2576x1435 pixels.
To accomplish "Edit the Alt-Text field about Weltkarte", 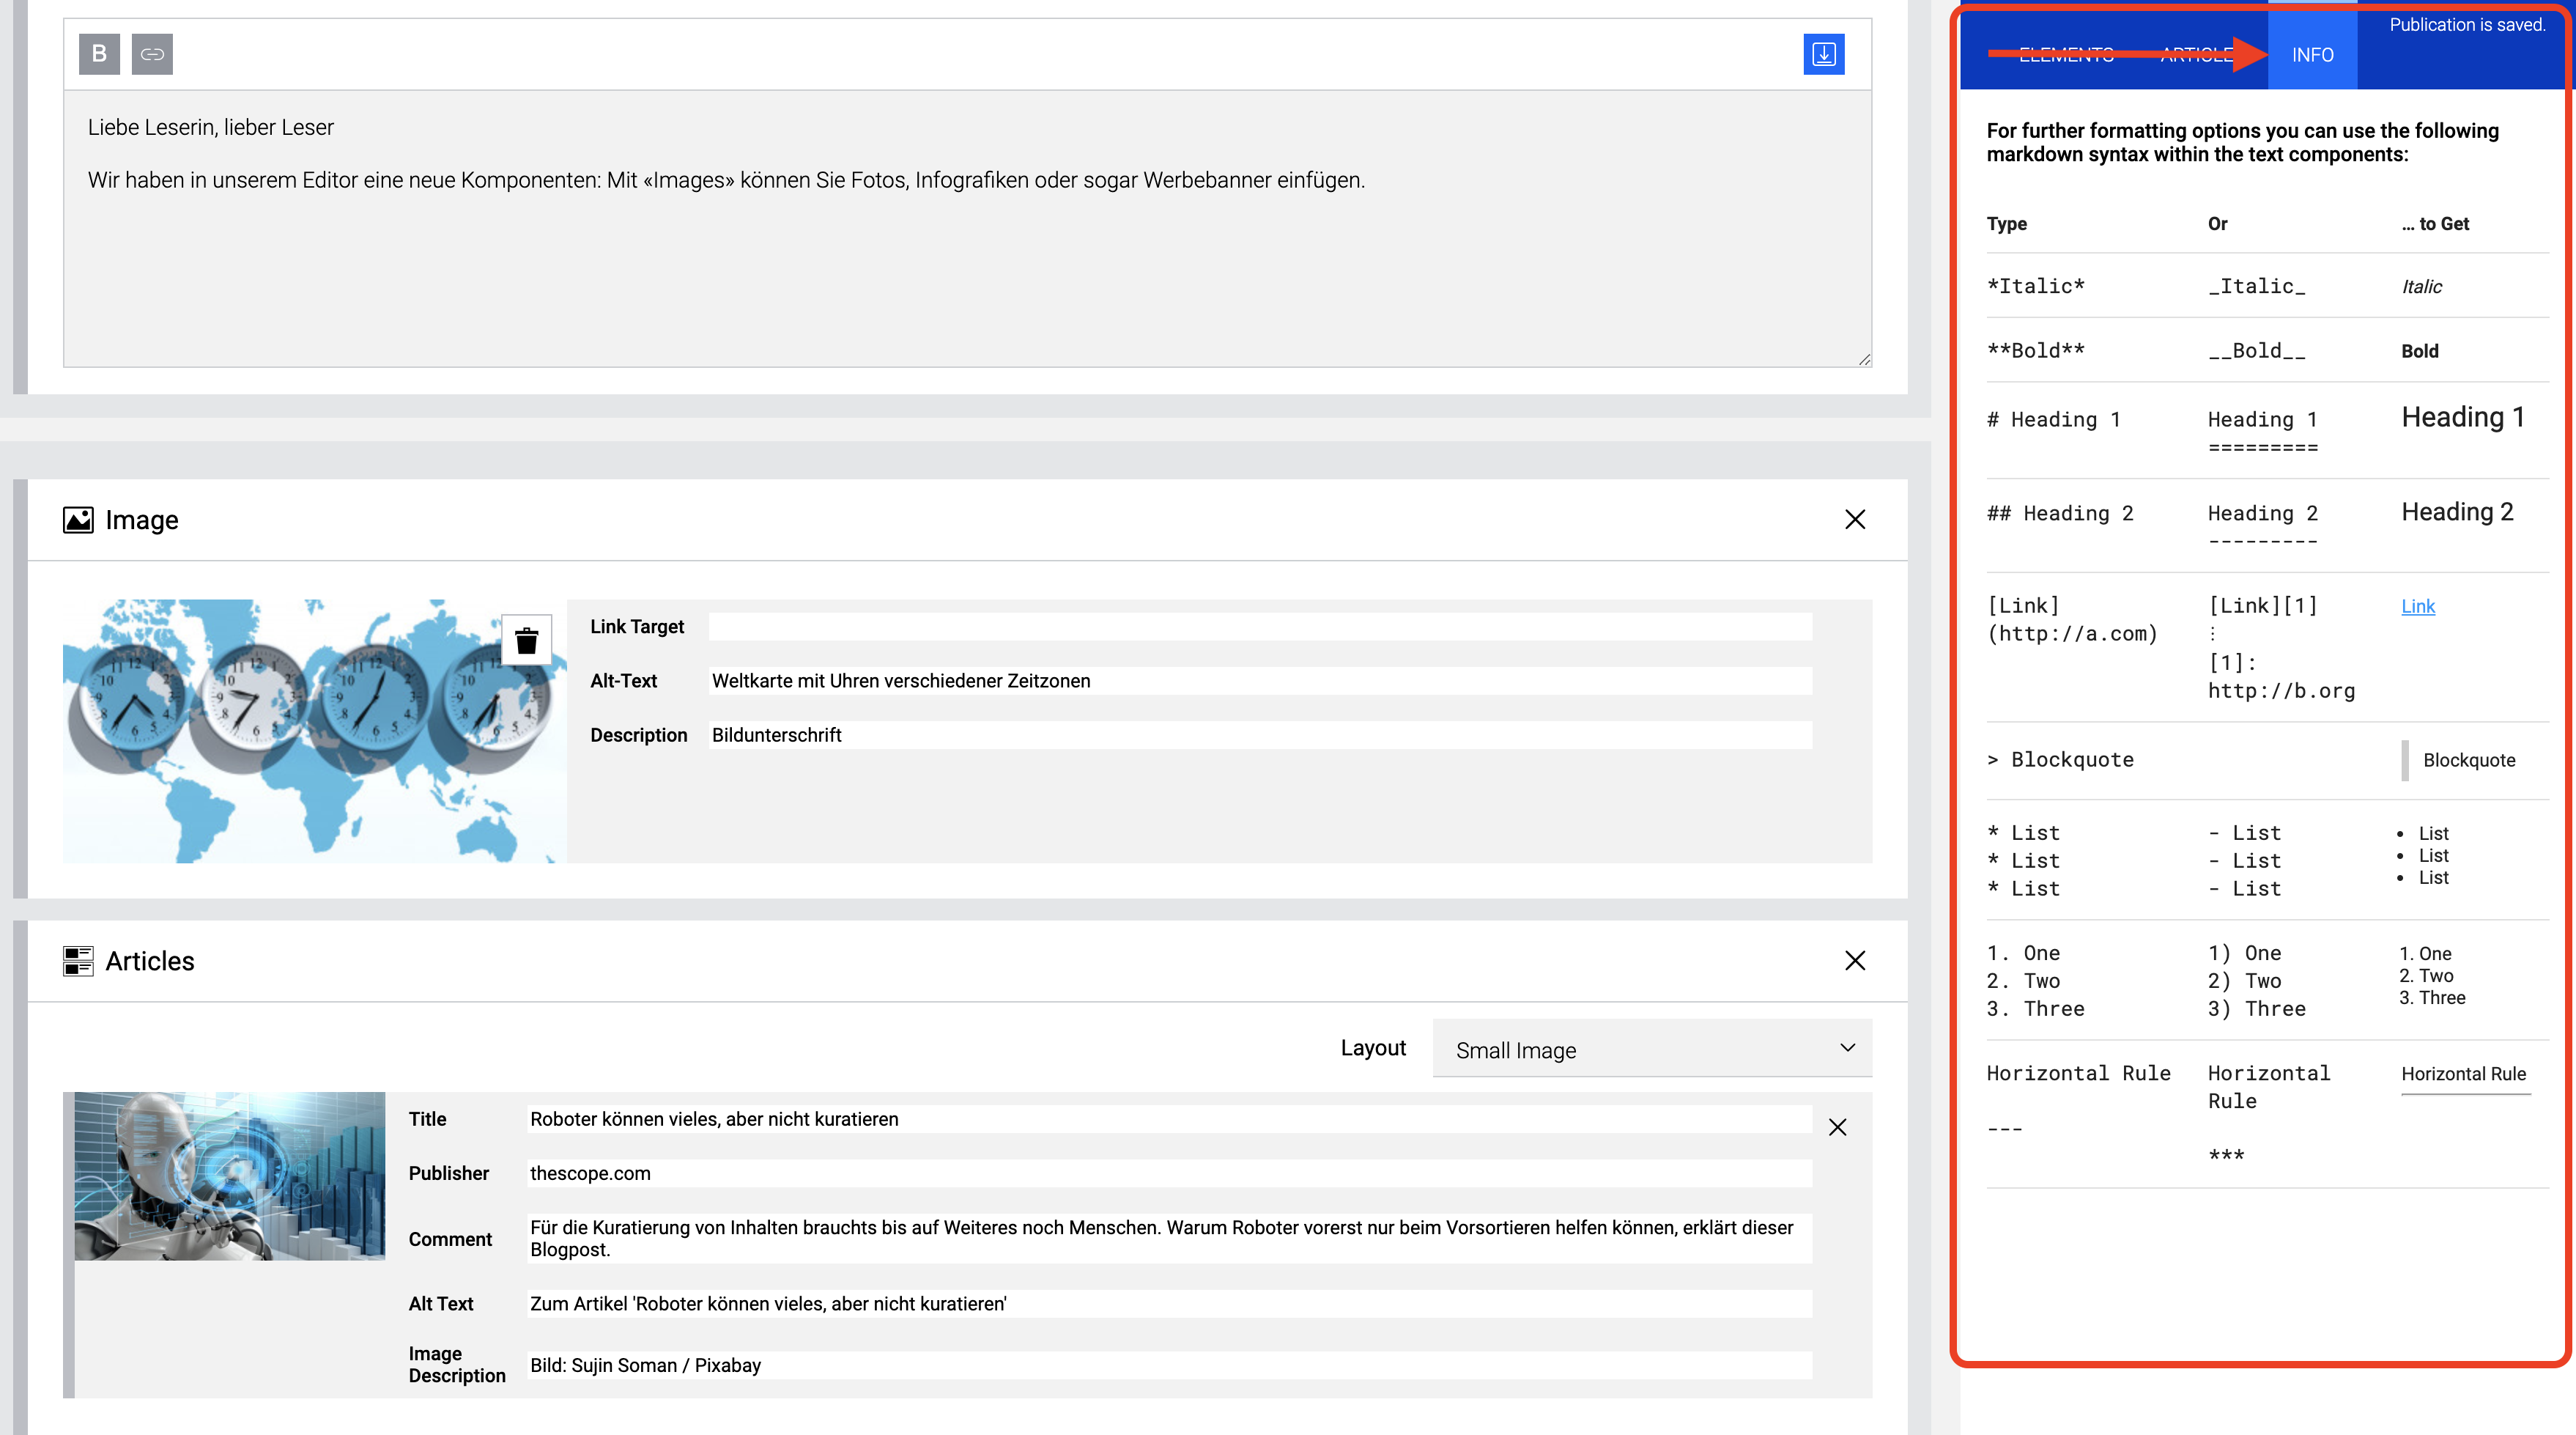I will click(x=1260, y=681).
